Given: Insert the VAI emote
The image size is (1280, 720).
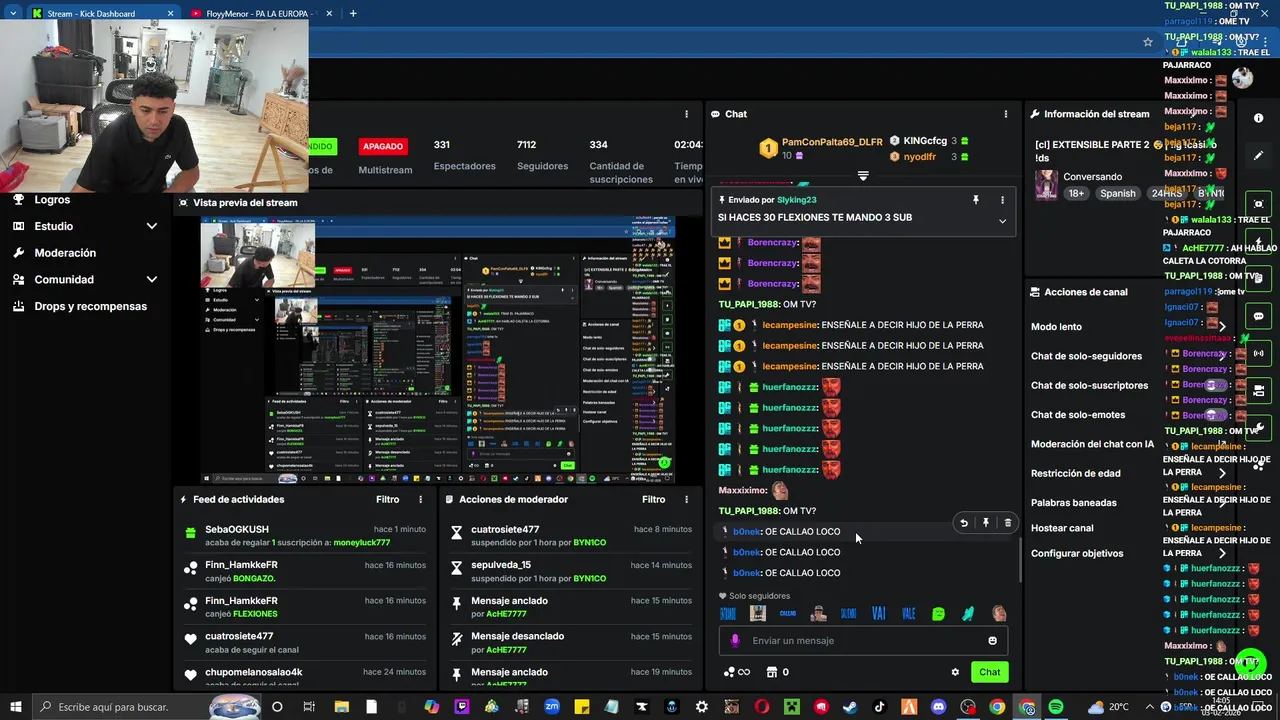Looking at the screenshot, I should click(879, 614).
